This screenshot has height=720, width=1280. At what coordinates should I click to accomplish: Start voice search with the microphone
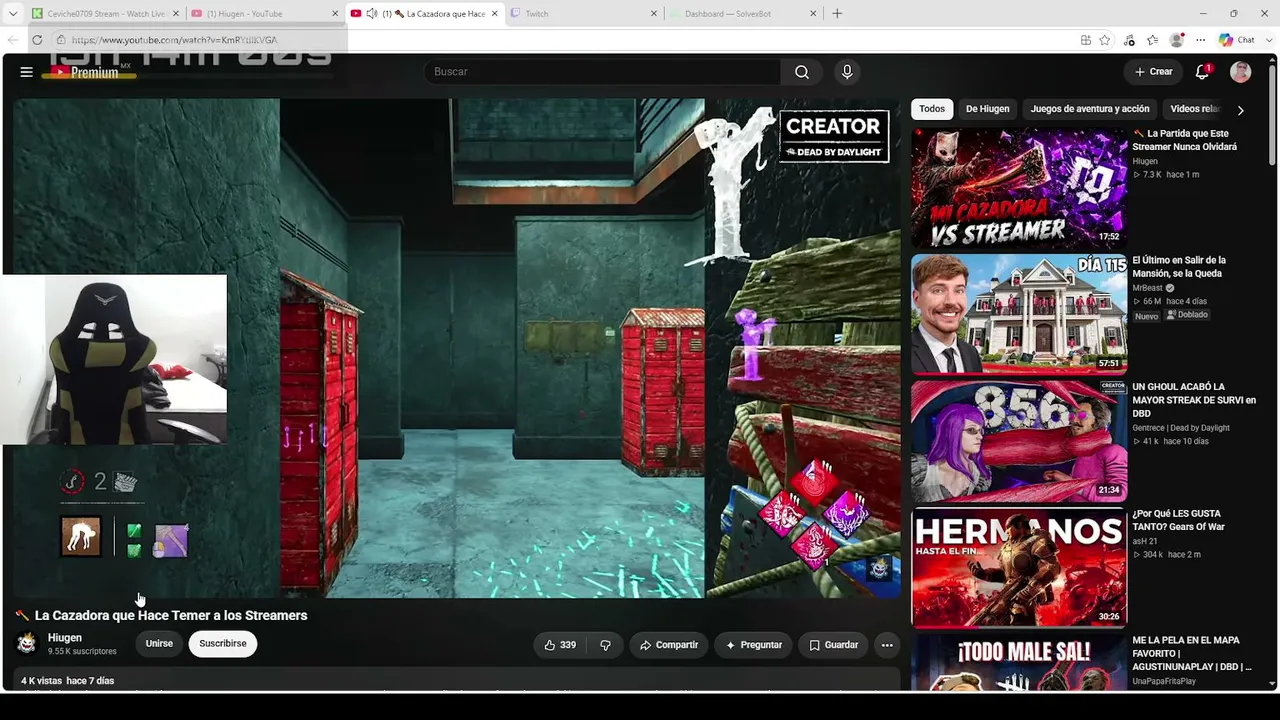pyautogui.click(x=847, y=72)
